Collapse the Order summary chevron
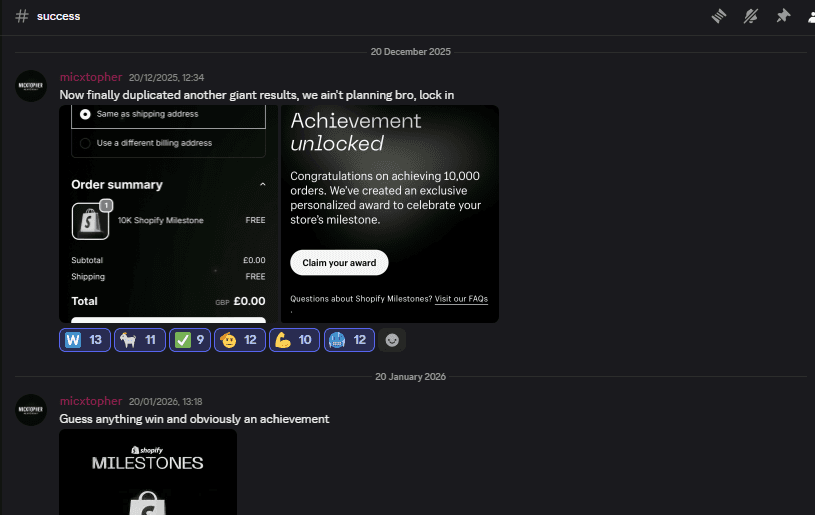Image resolution: width=815 pixels, height=515 pixels. (x=262, y=184)
